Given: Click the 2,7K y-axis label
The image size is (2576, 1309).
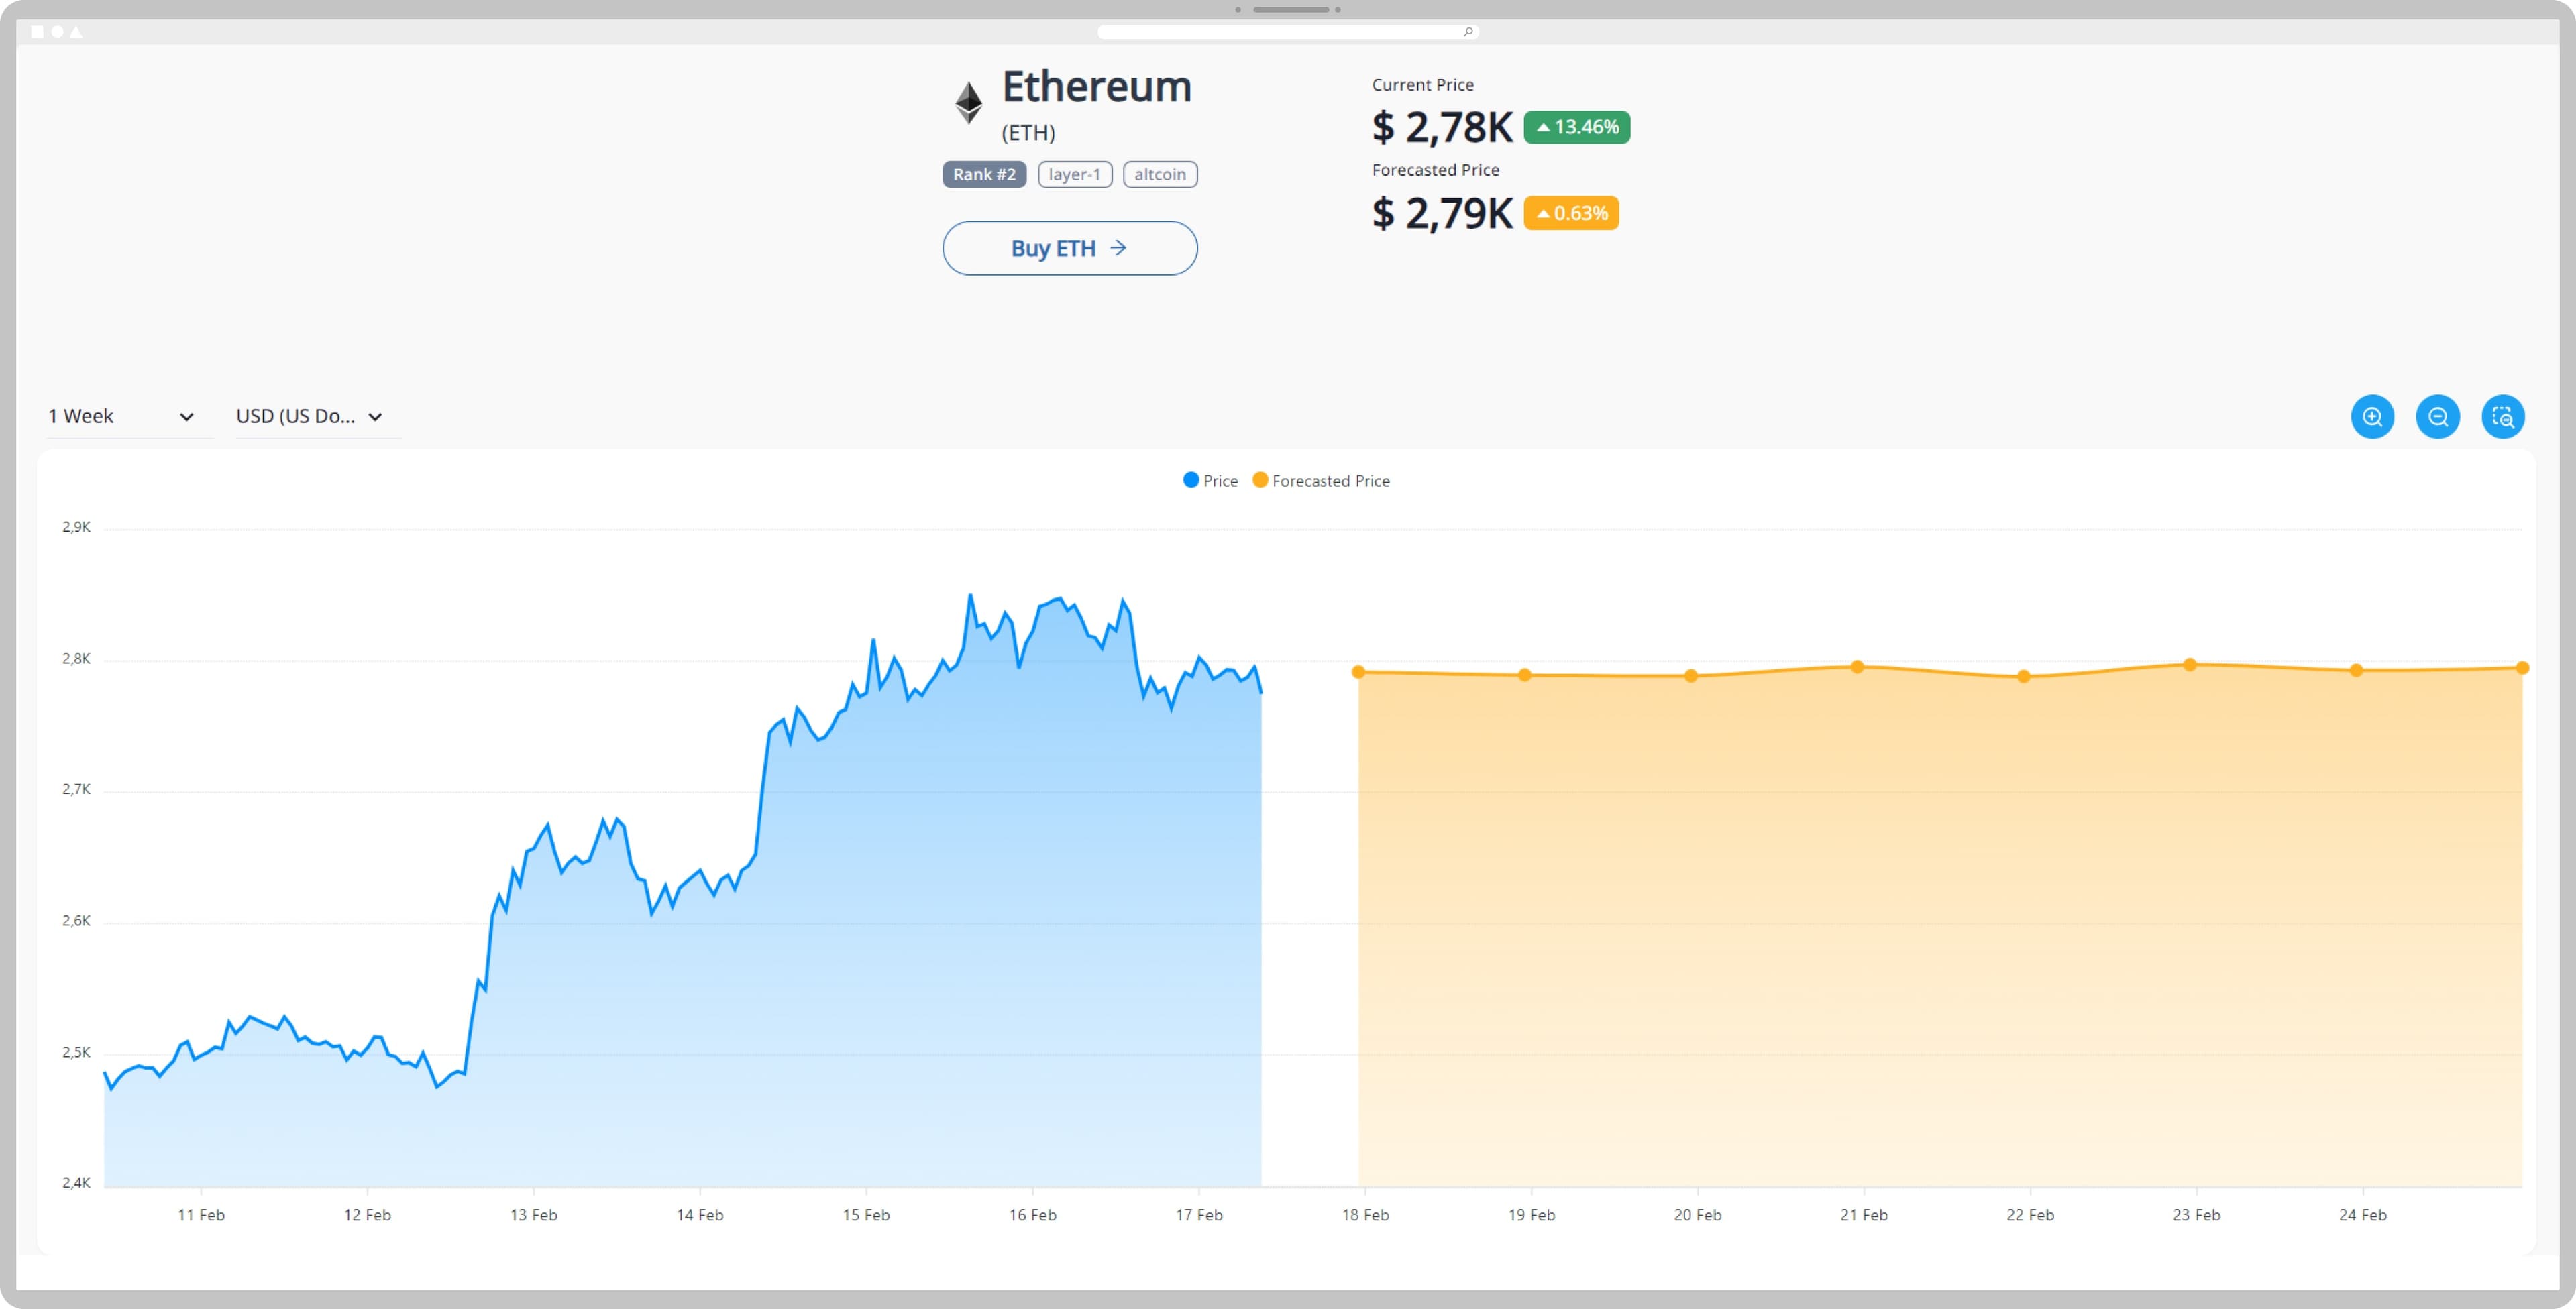Looking at the screenshot, I should point(77,789).
